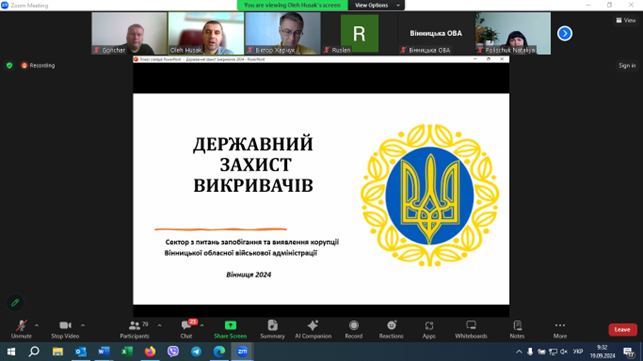The image size is (643, 361).
Task: Open the Participants panel
Action: pos(135,329)
